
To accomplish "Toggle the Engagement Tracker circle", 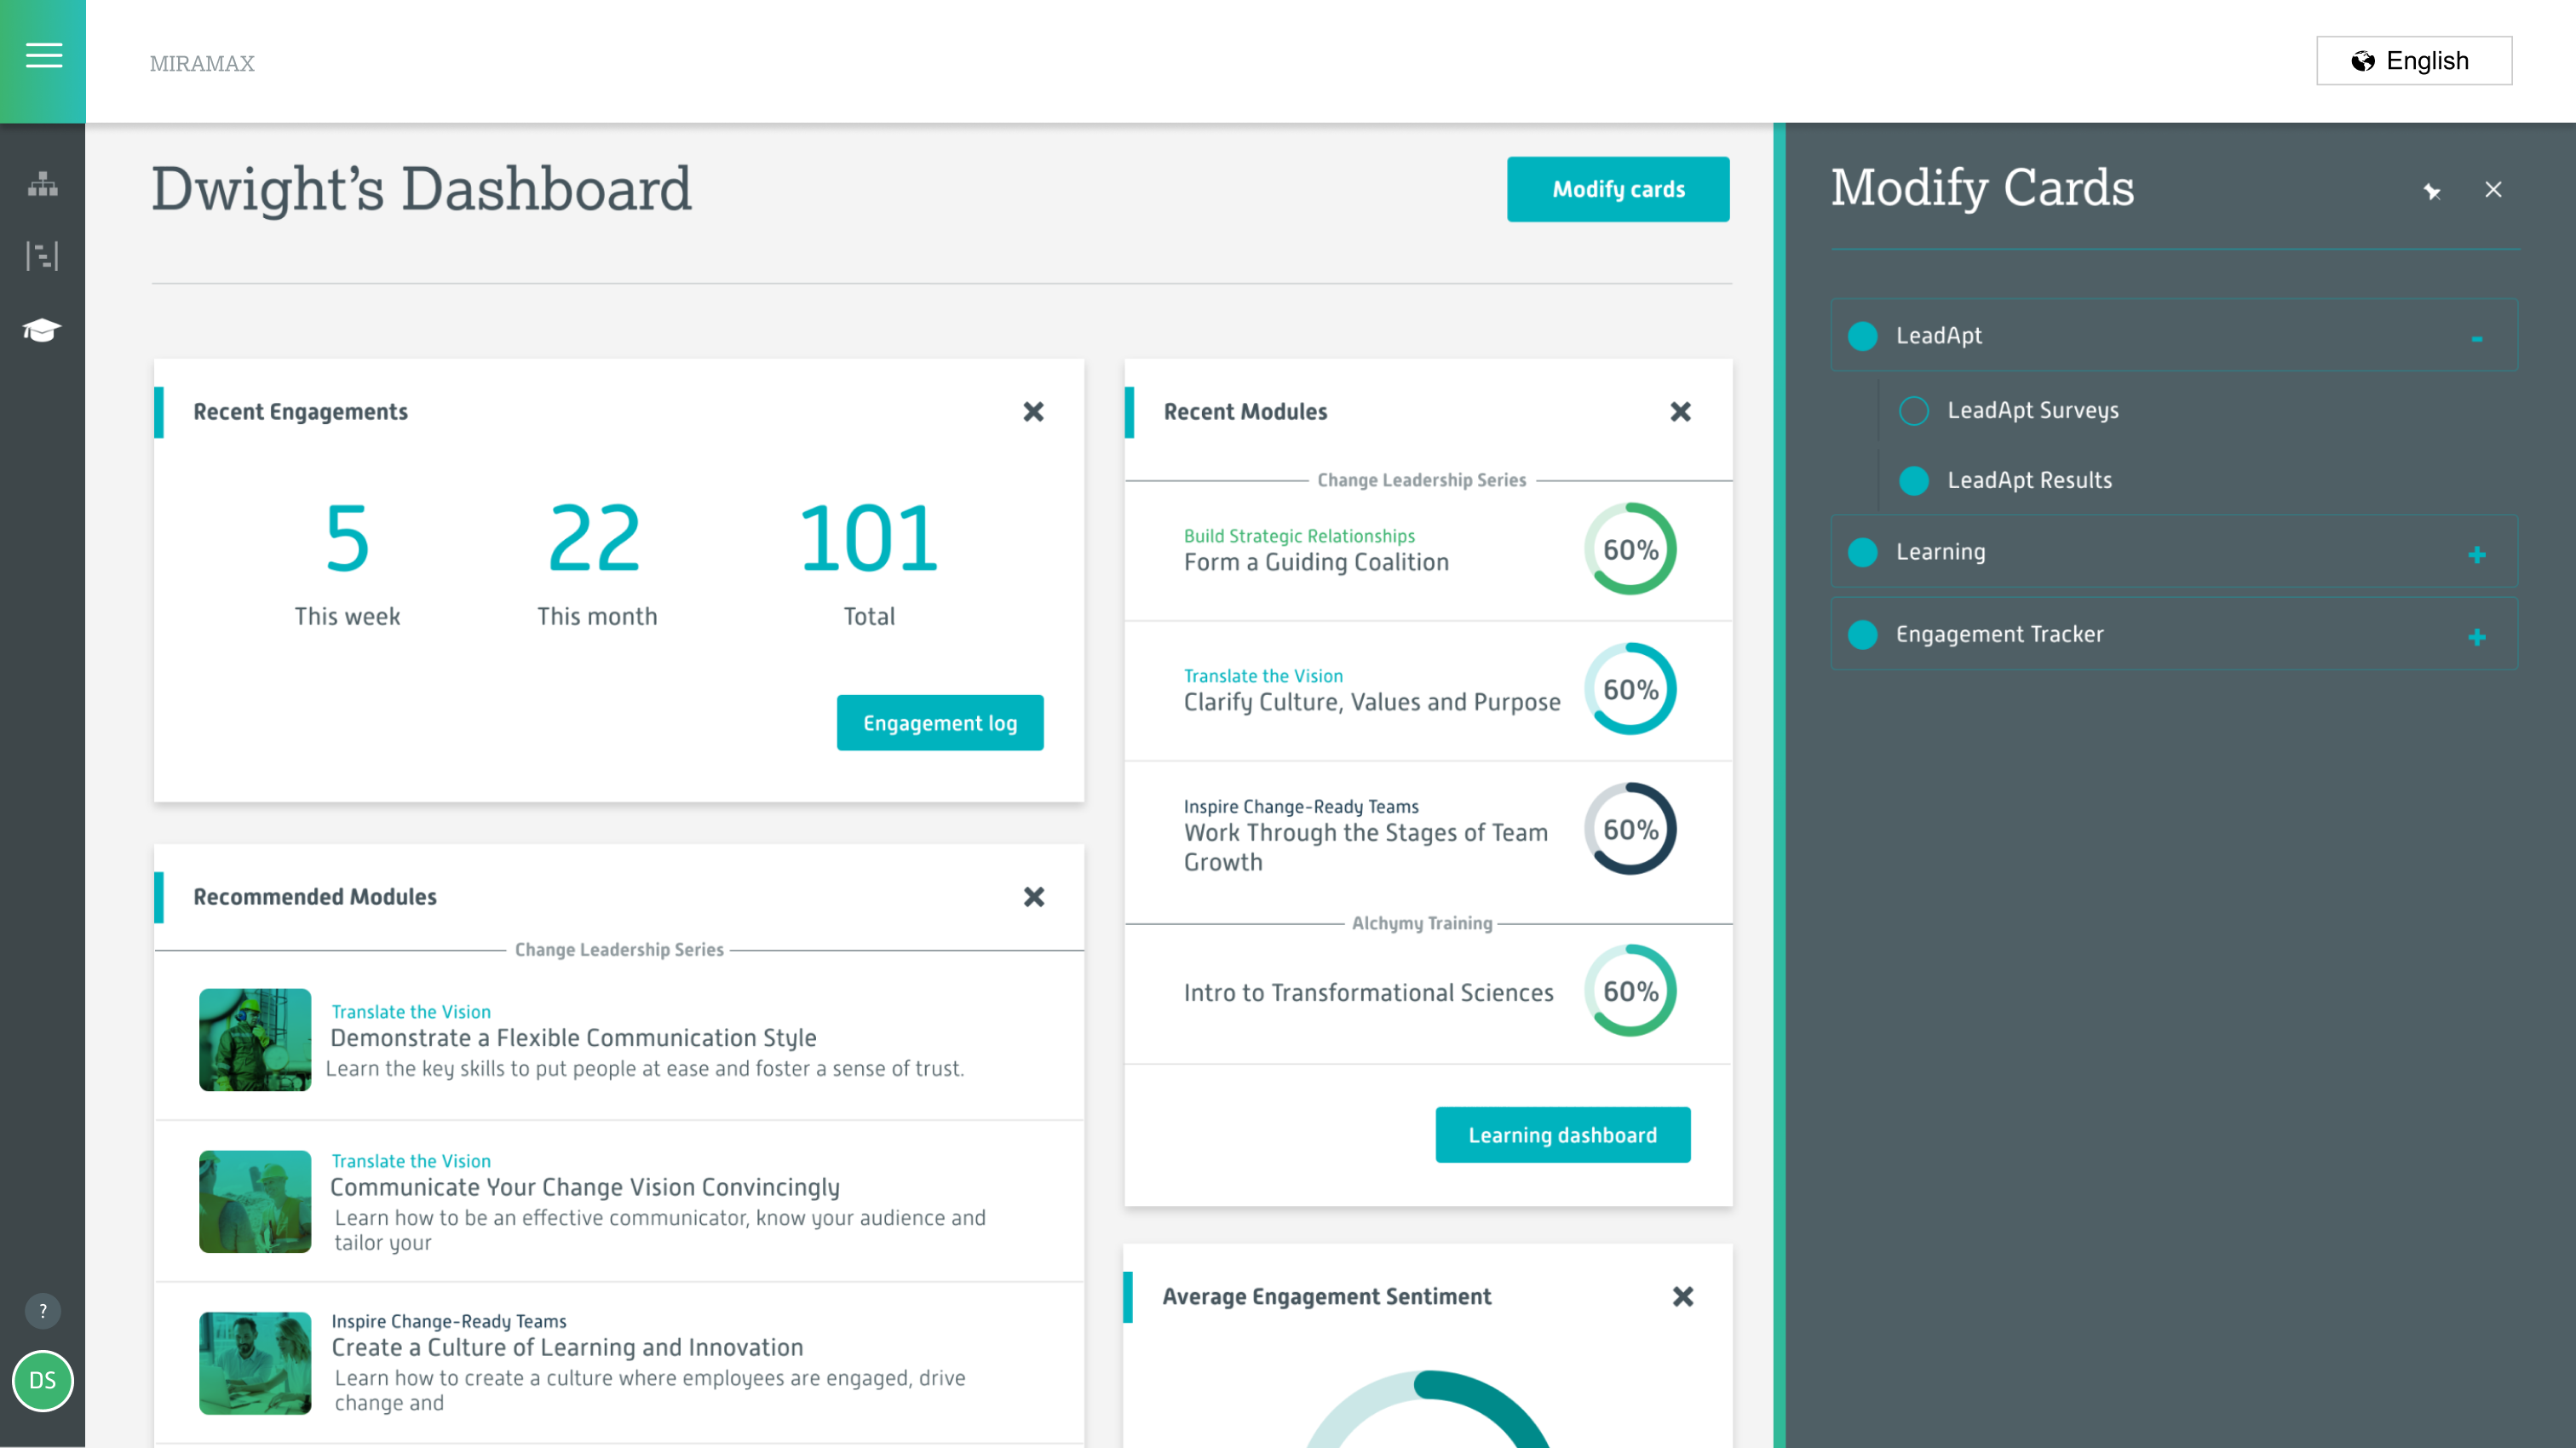I will [x=1862, y=635].
